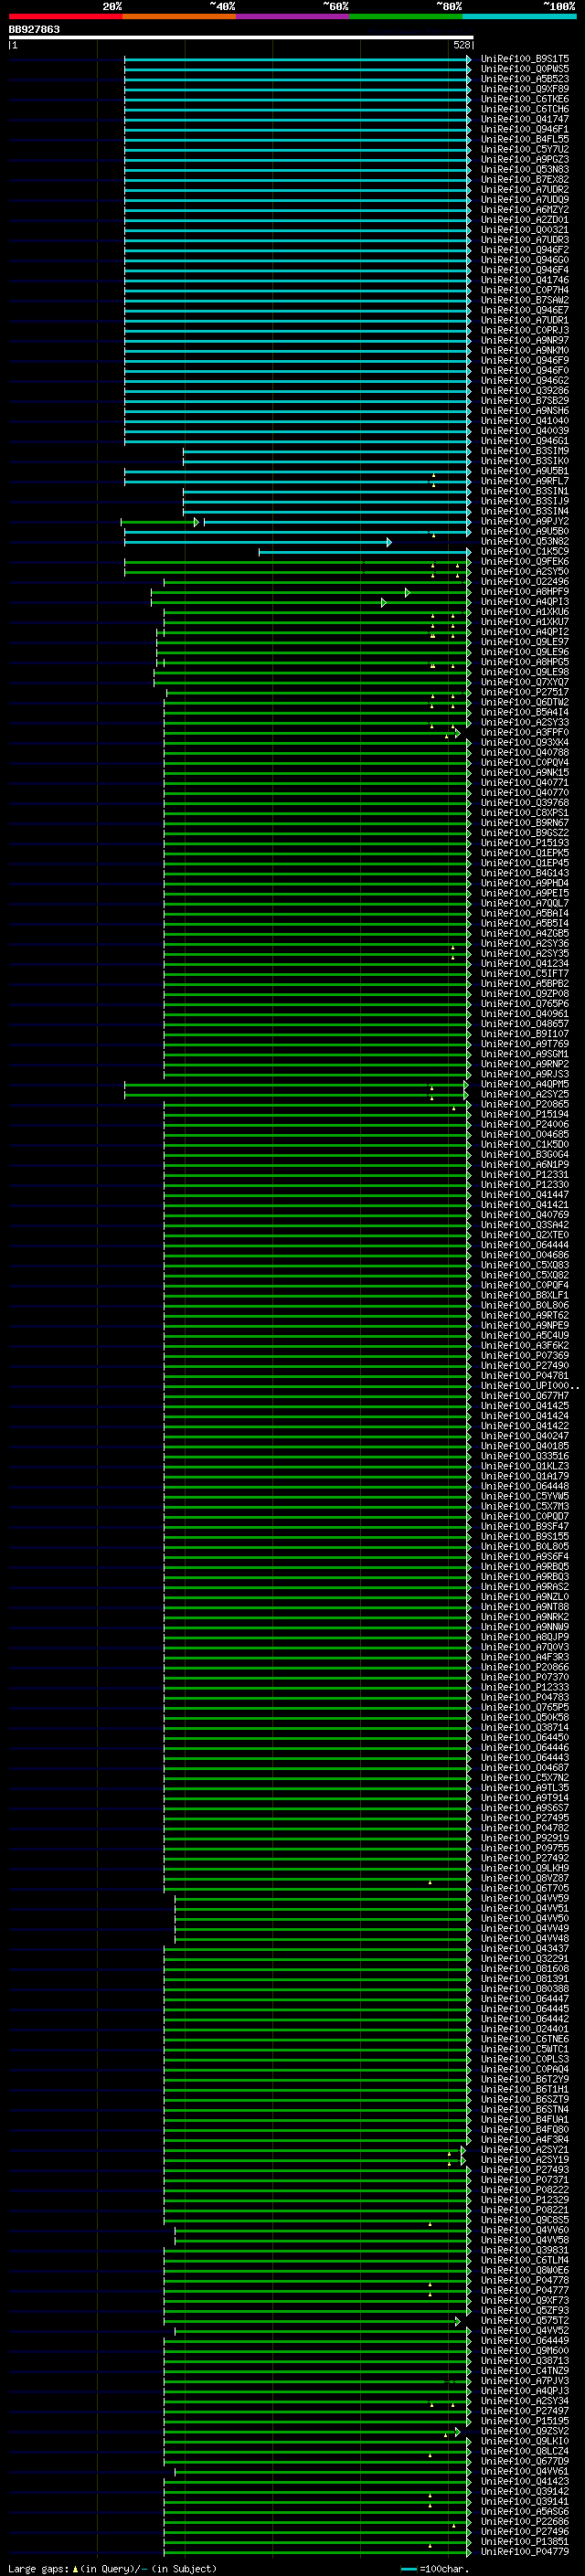
Task: Click the red 20% identity legend segment
Action: 65,16
